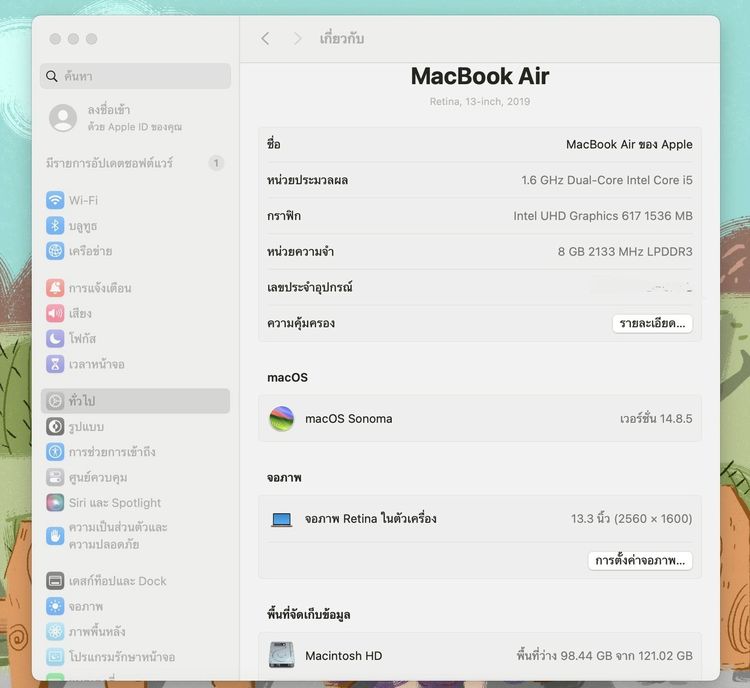This screenshot has width=750, height=688.
Task: Click the update badge showing 1
Action: click(216, 163)
